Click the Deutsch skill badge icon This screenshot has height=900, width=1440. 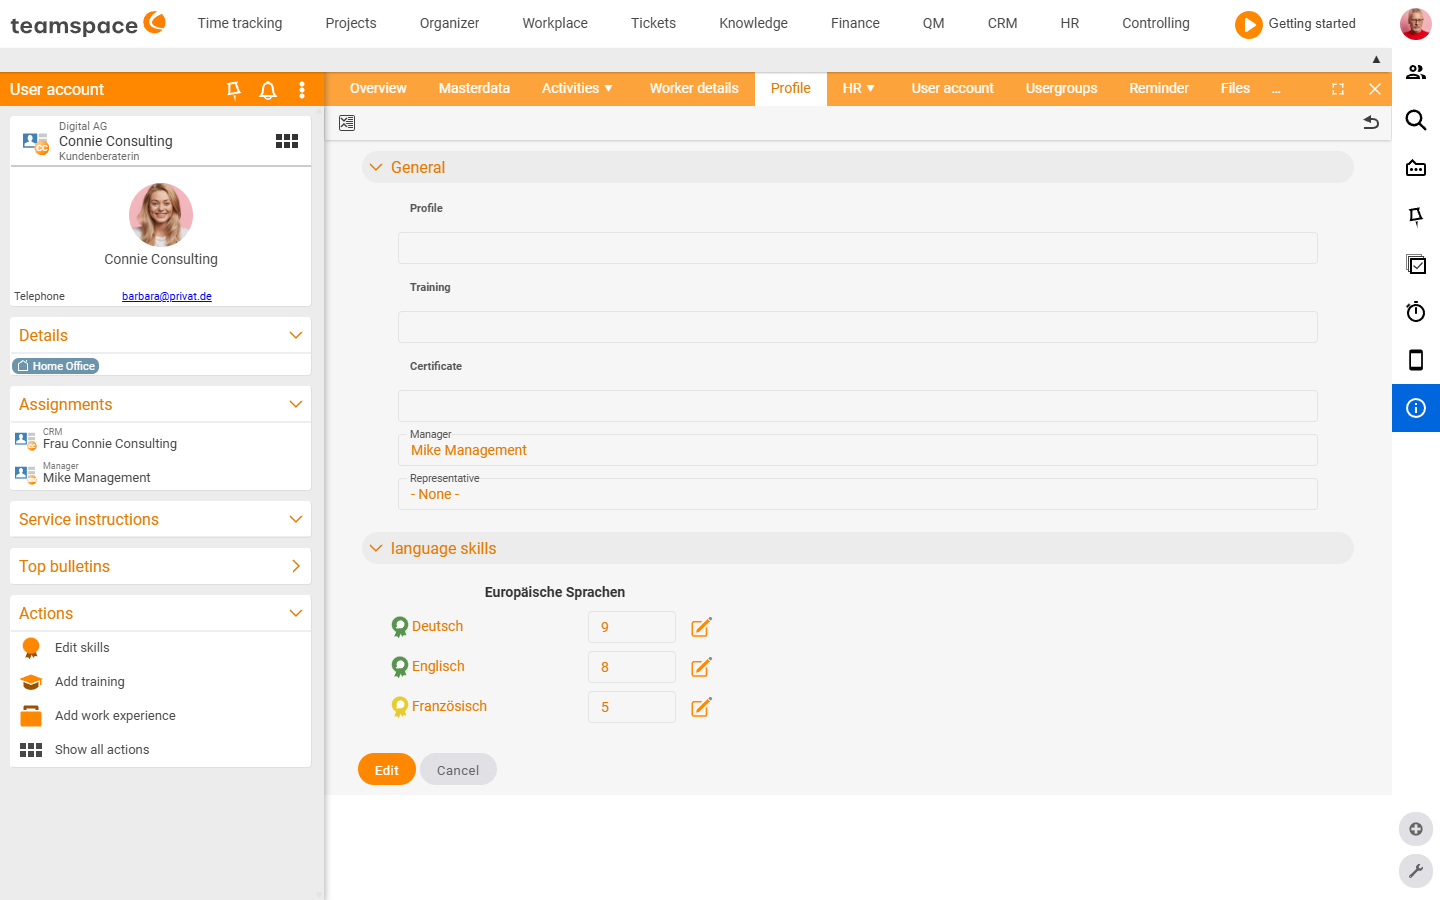coord(400,627)
